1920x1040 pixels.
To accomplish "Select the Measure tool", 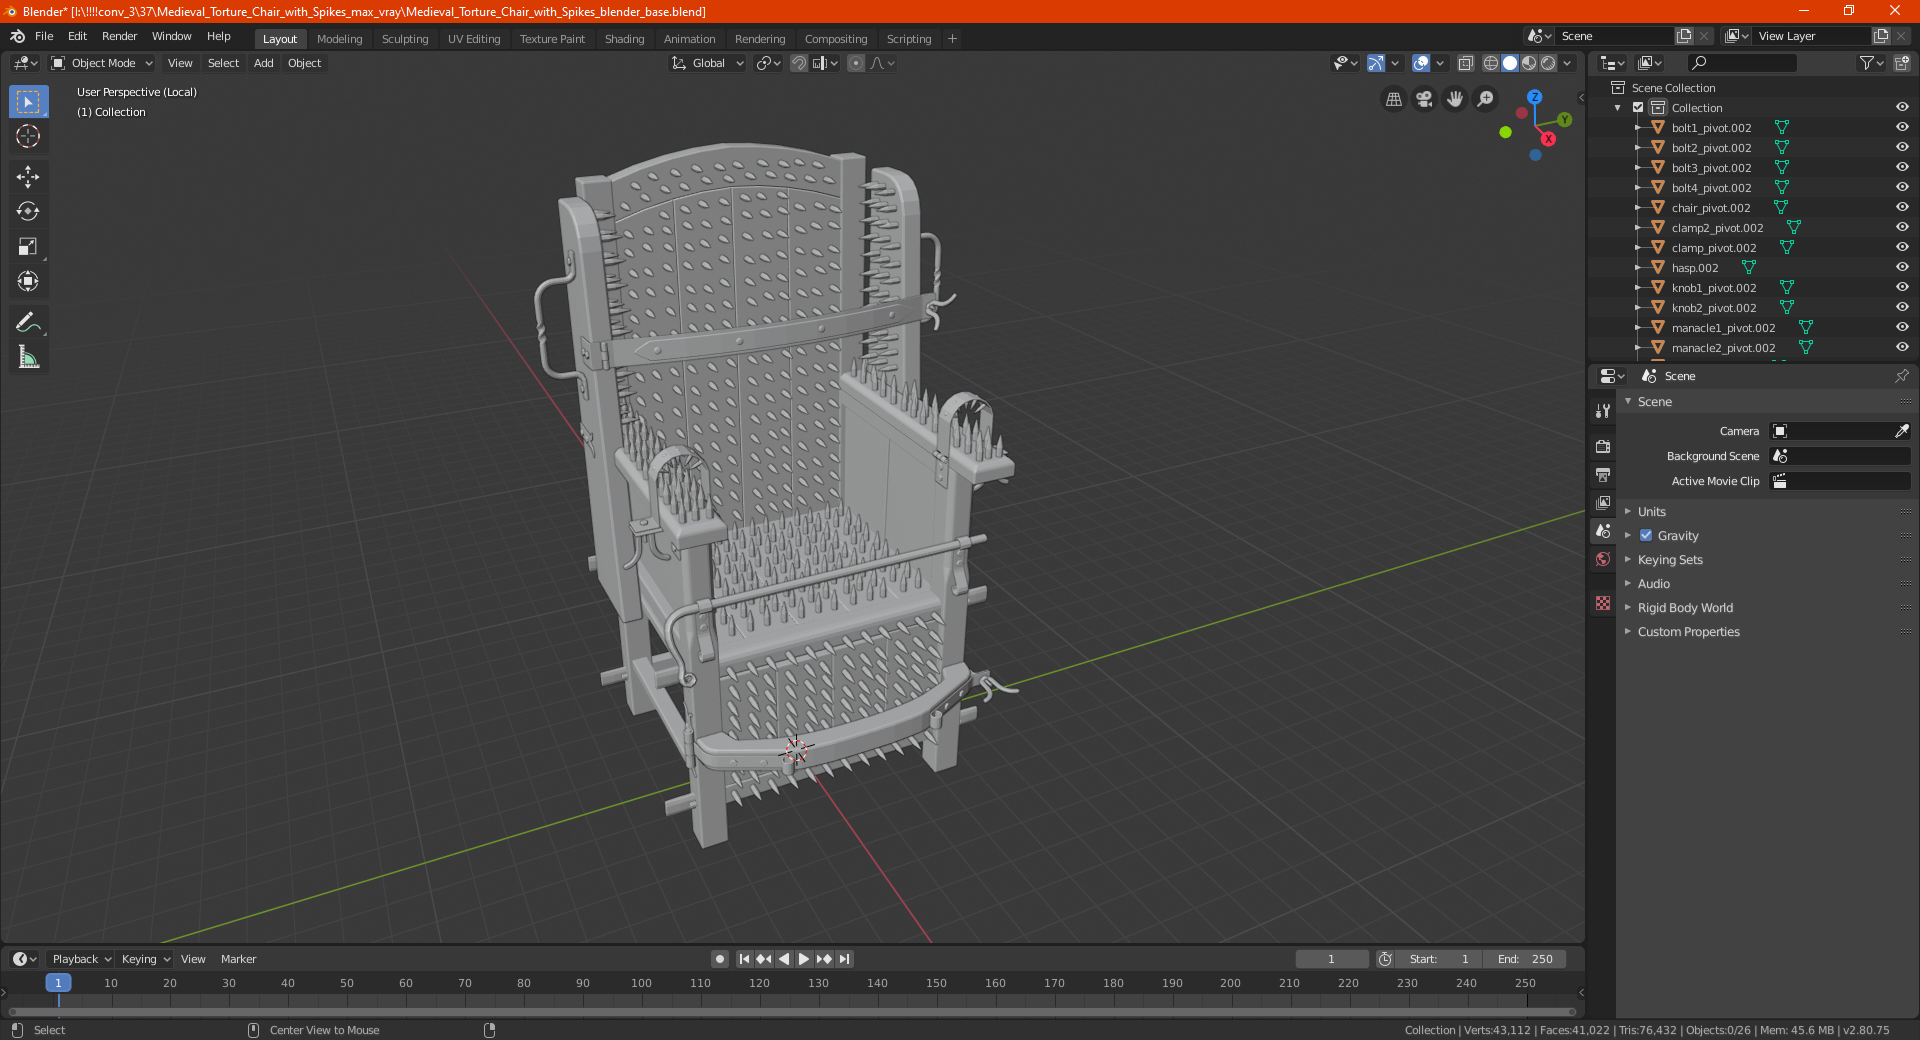I will click(28, 357).
